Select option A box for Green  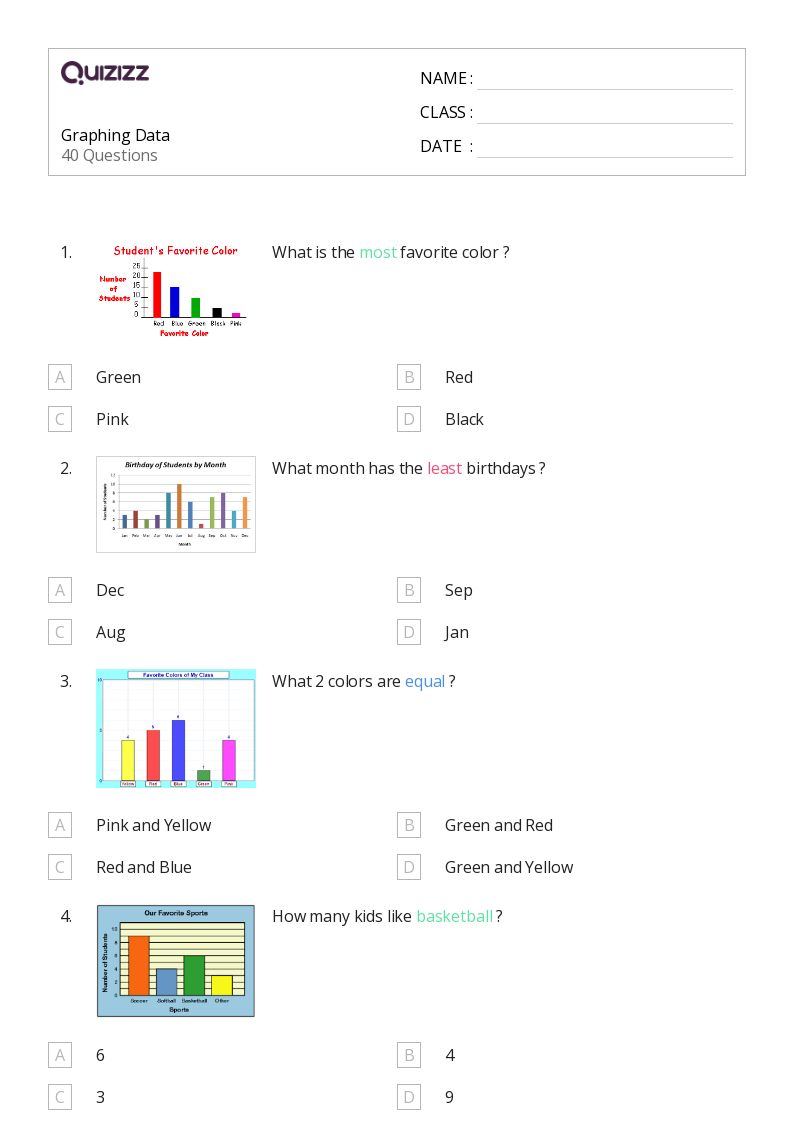[60, 377]
